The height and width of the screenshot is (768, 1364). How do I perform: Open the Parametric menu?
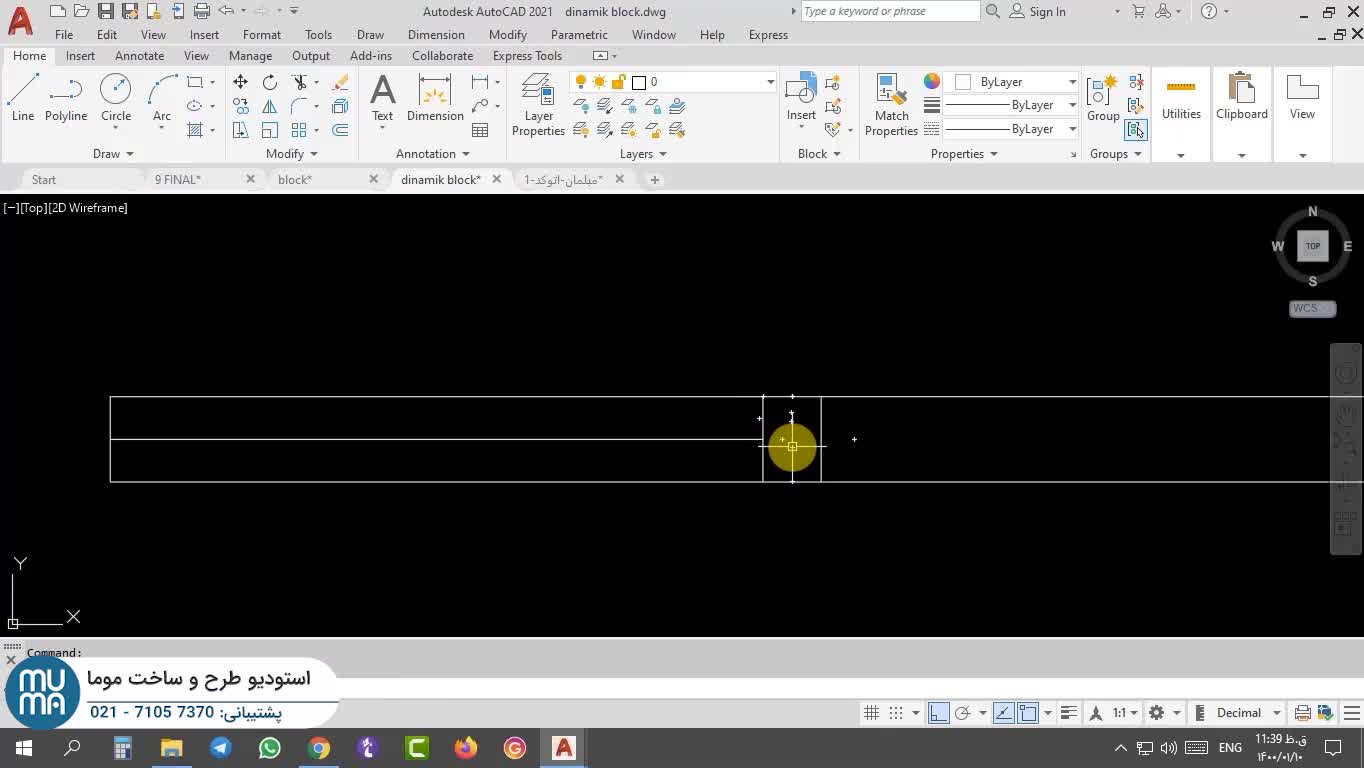click(578, 35)
